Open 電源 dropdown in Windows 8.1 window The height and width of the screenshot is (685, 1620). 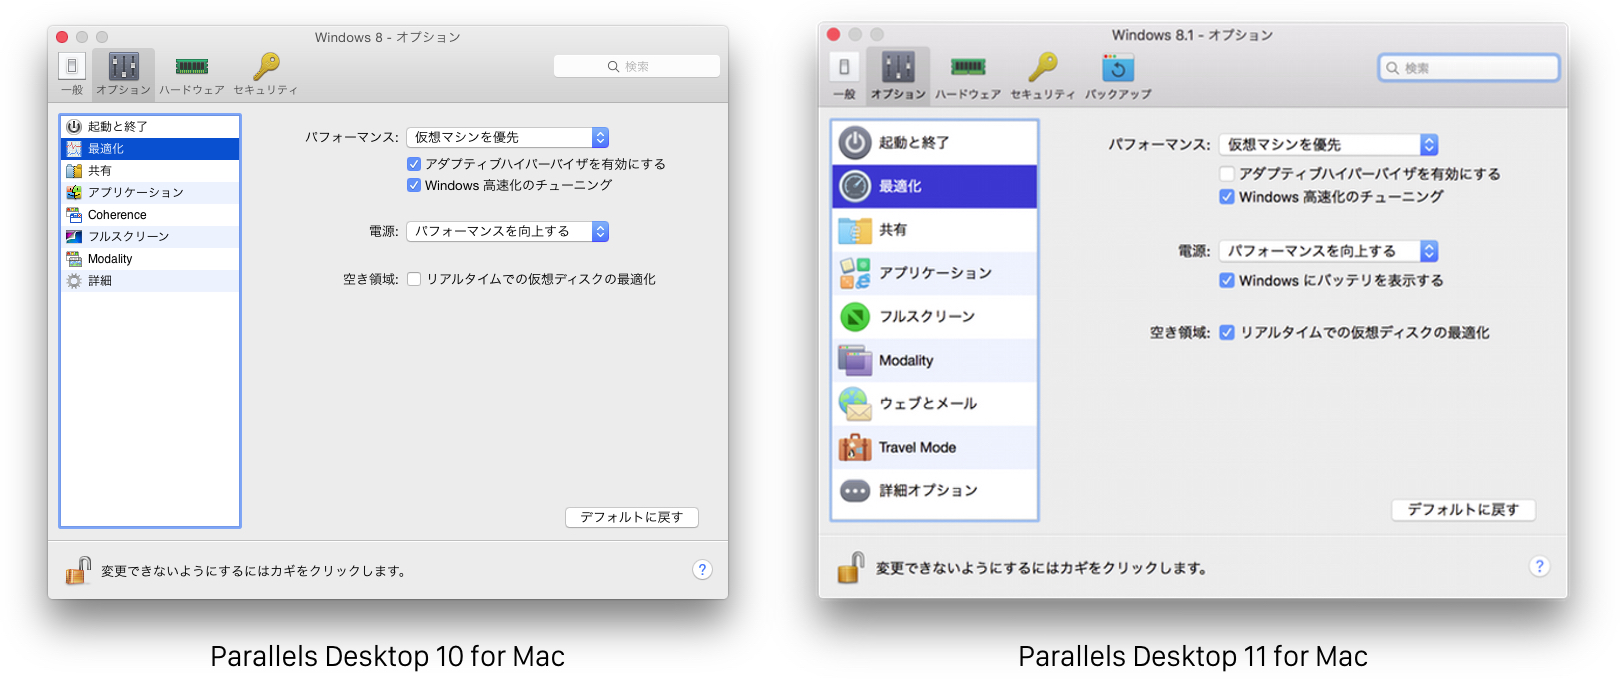[1329, 251]
